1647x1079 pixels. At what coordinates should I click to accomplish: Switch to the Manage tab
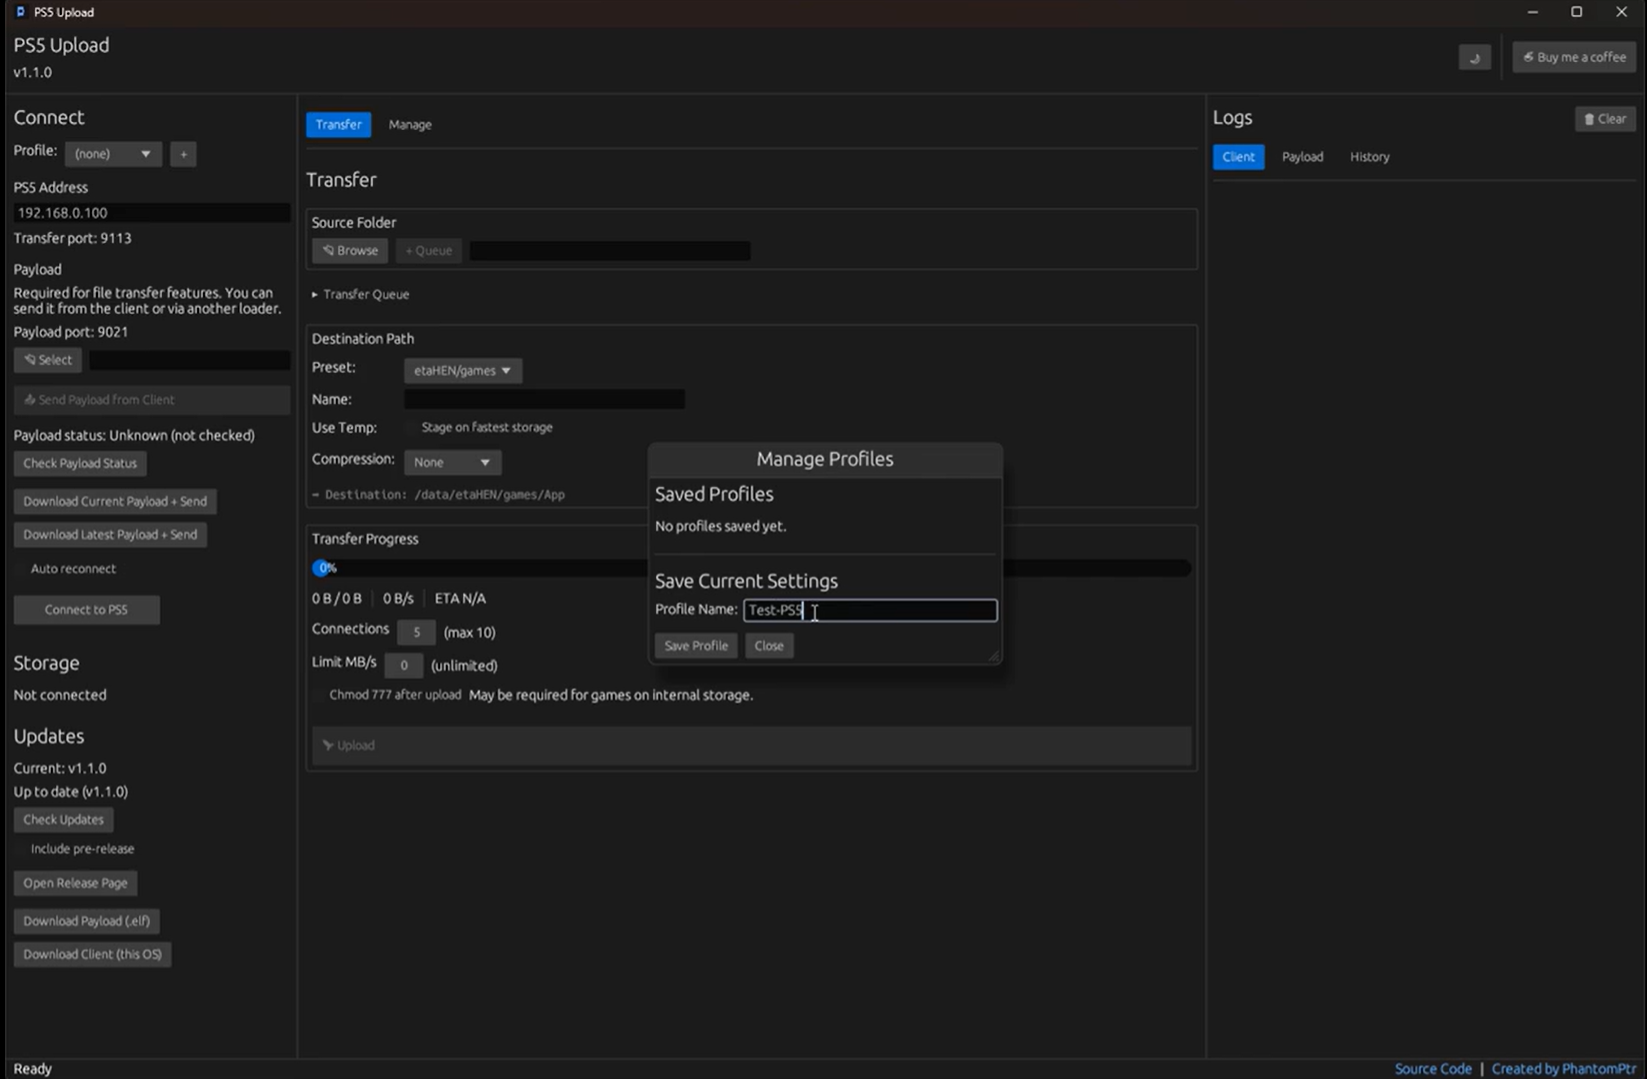point(410,125)
